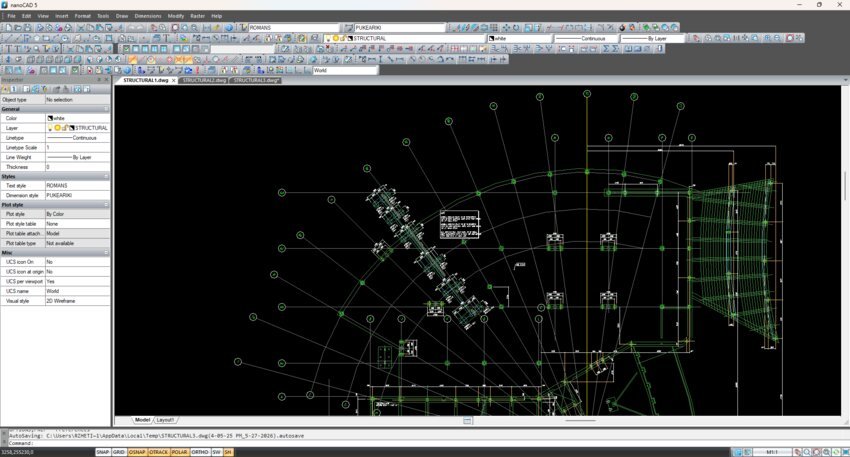Toggle OTRACK in status bar
The height and width of the screenshot is (457, 850).
click(158, 452)
